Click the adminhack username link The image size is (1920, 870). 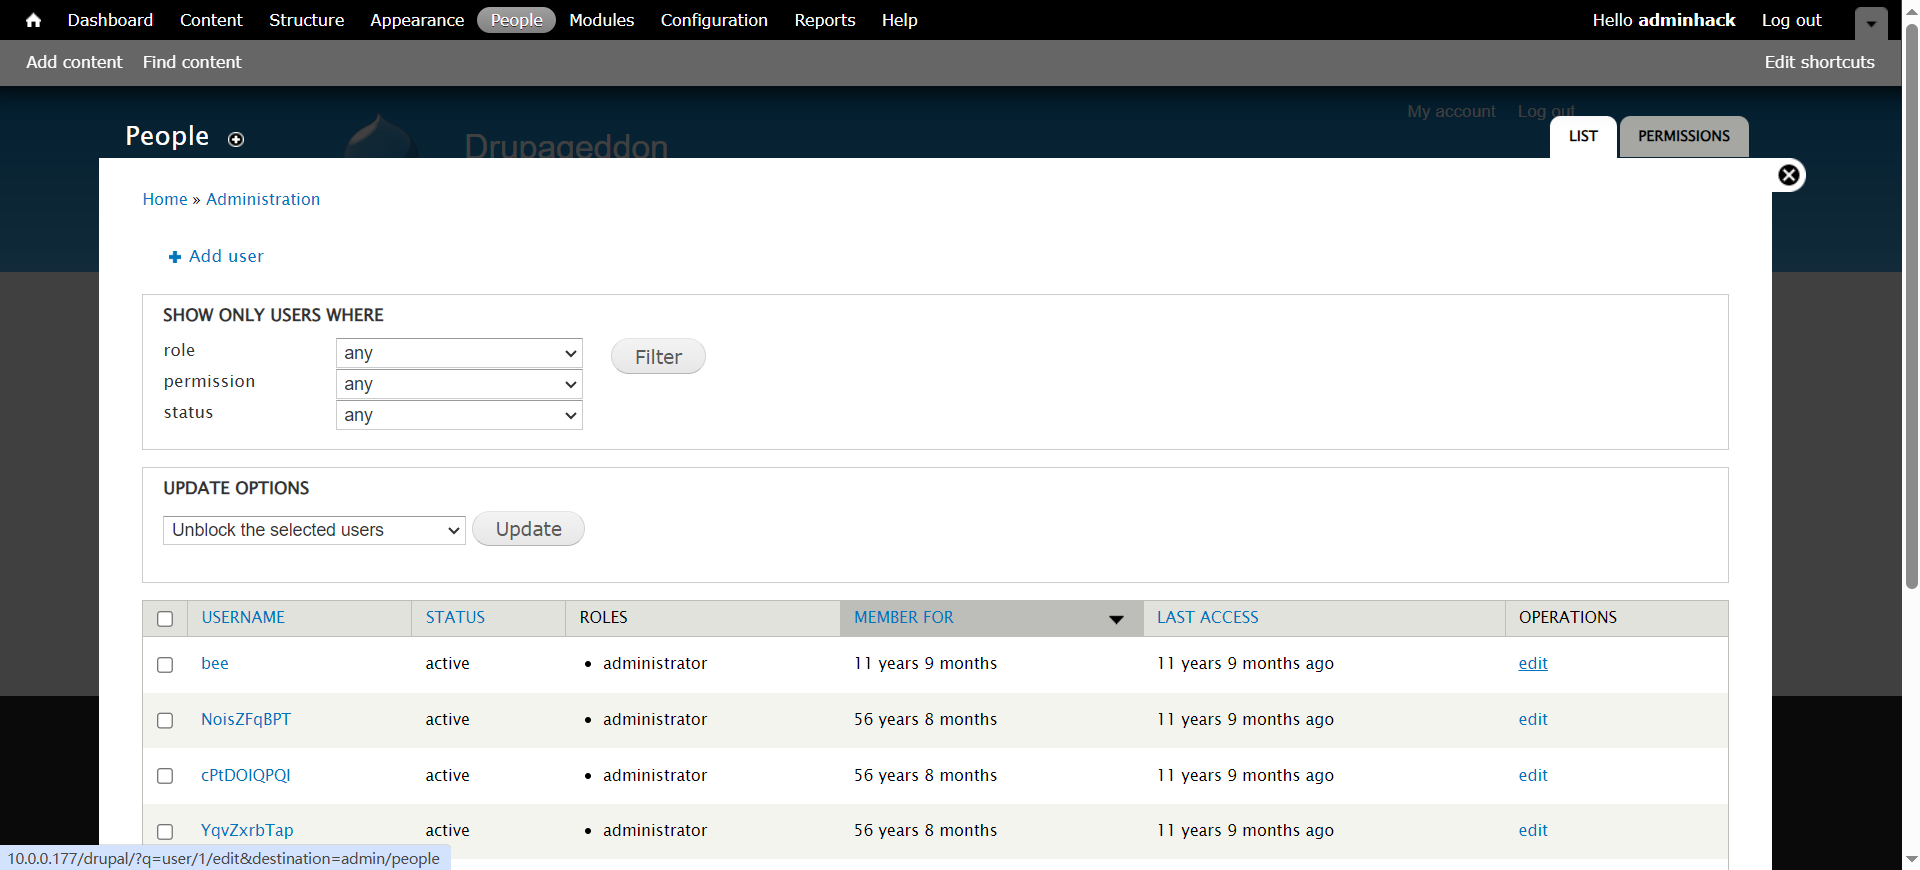click(x=1686, y=20)
